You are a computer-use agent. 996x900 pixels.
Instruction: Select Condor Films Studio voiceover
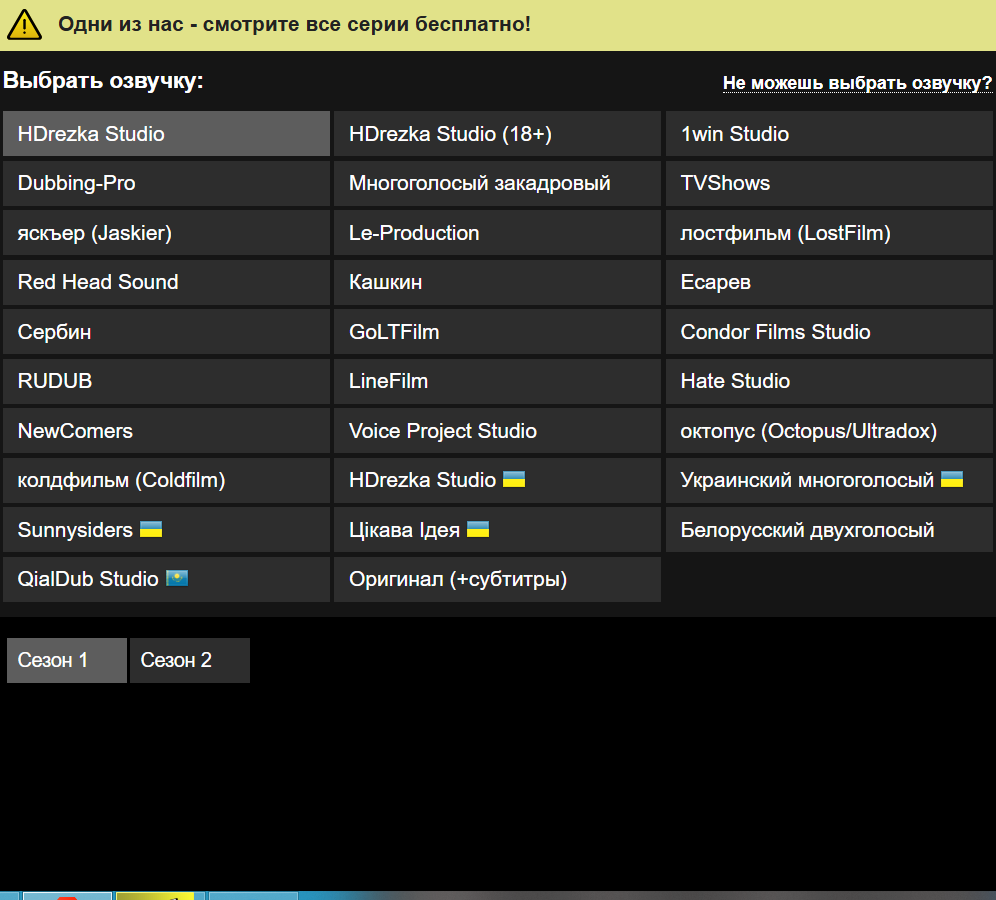(829, 332)
